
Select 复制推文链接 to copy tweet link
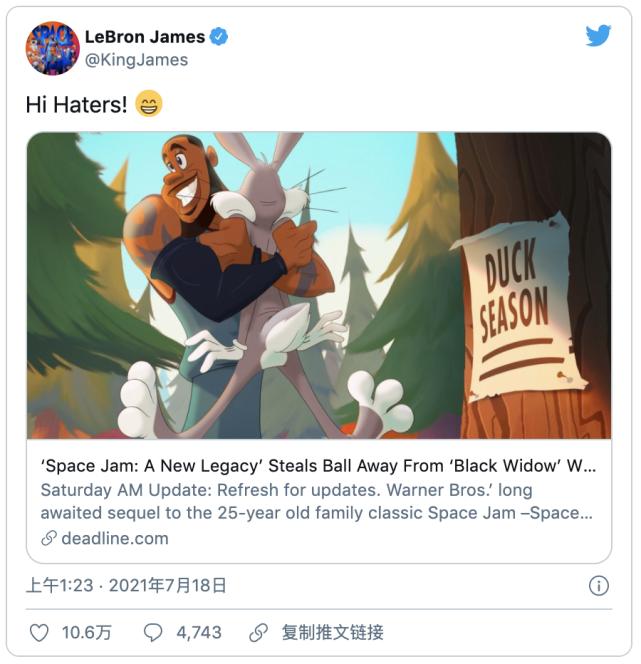click(333, 633)
